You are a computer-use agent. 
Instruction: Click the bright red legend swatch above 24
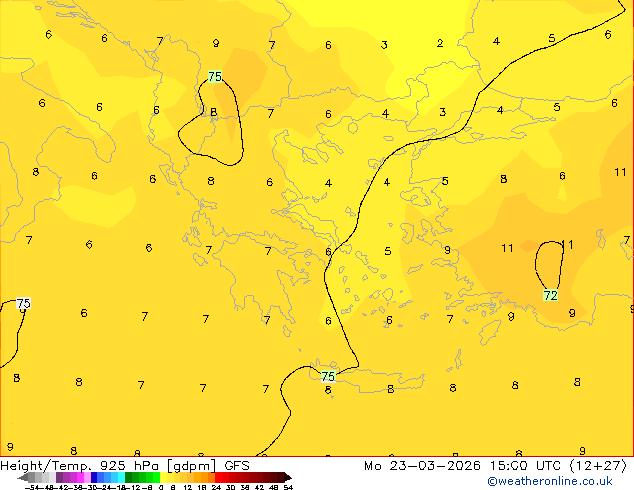[218, 477]
